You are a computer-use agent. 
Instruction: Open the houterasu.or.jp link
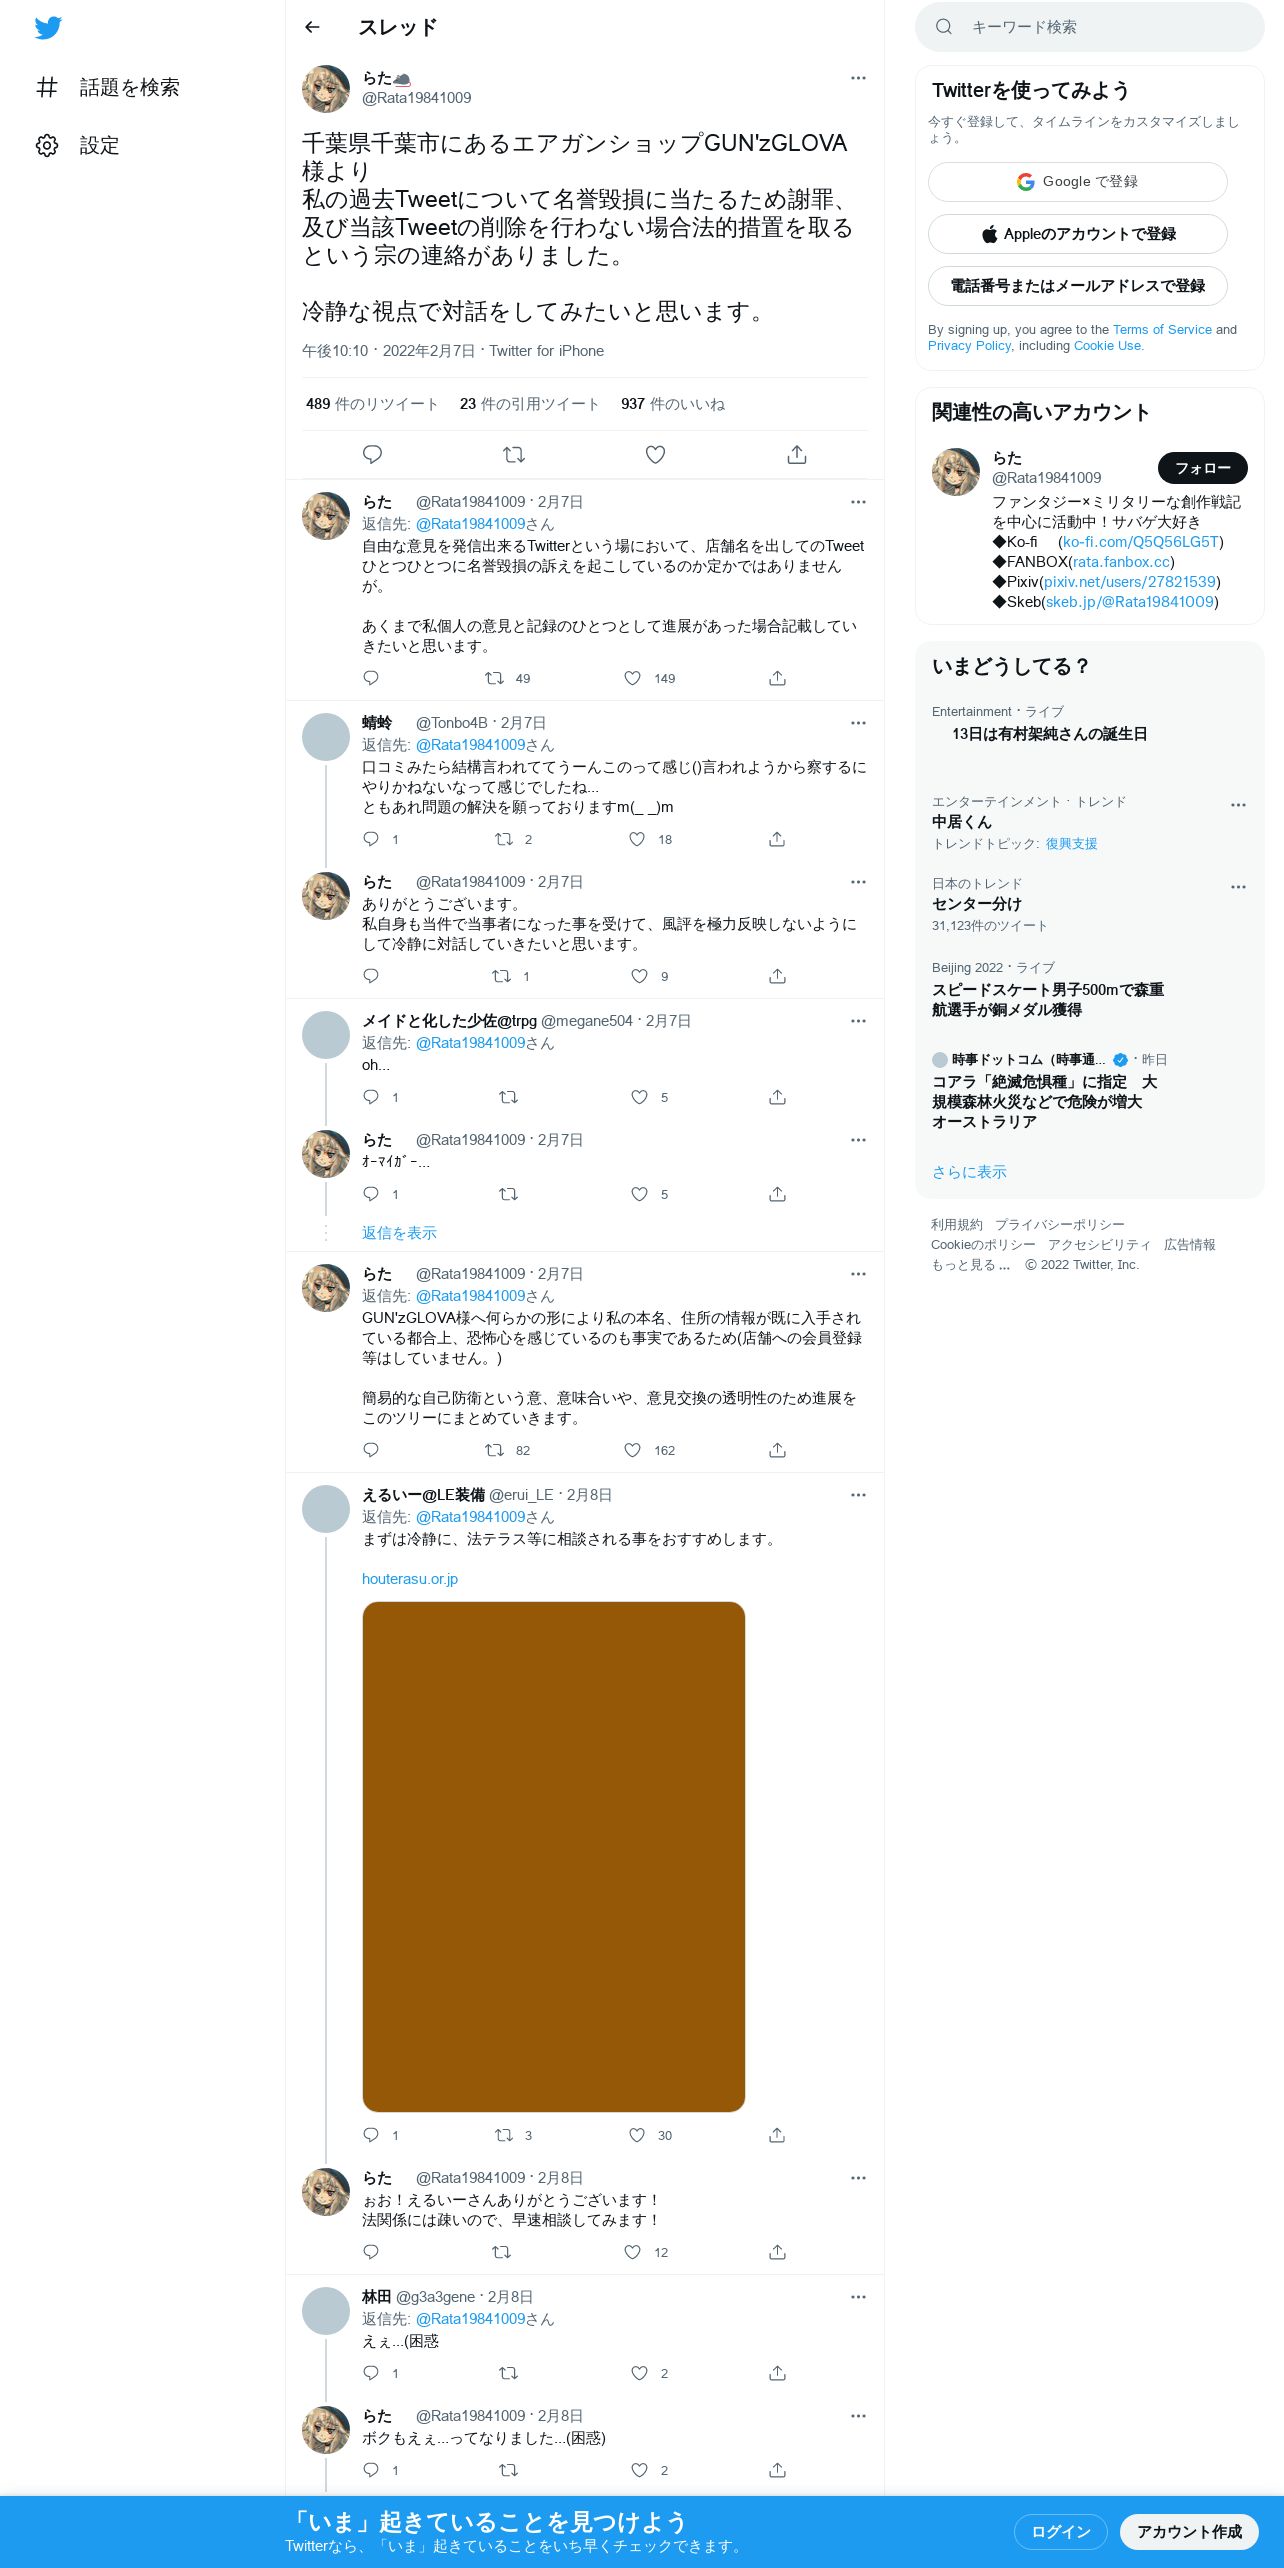410,1579
